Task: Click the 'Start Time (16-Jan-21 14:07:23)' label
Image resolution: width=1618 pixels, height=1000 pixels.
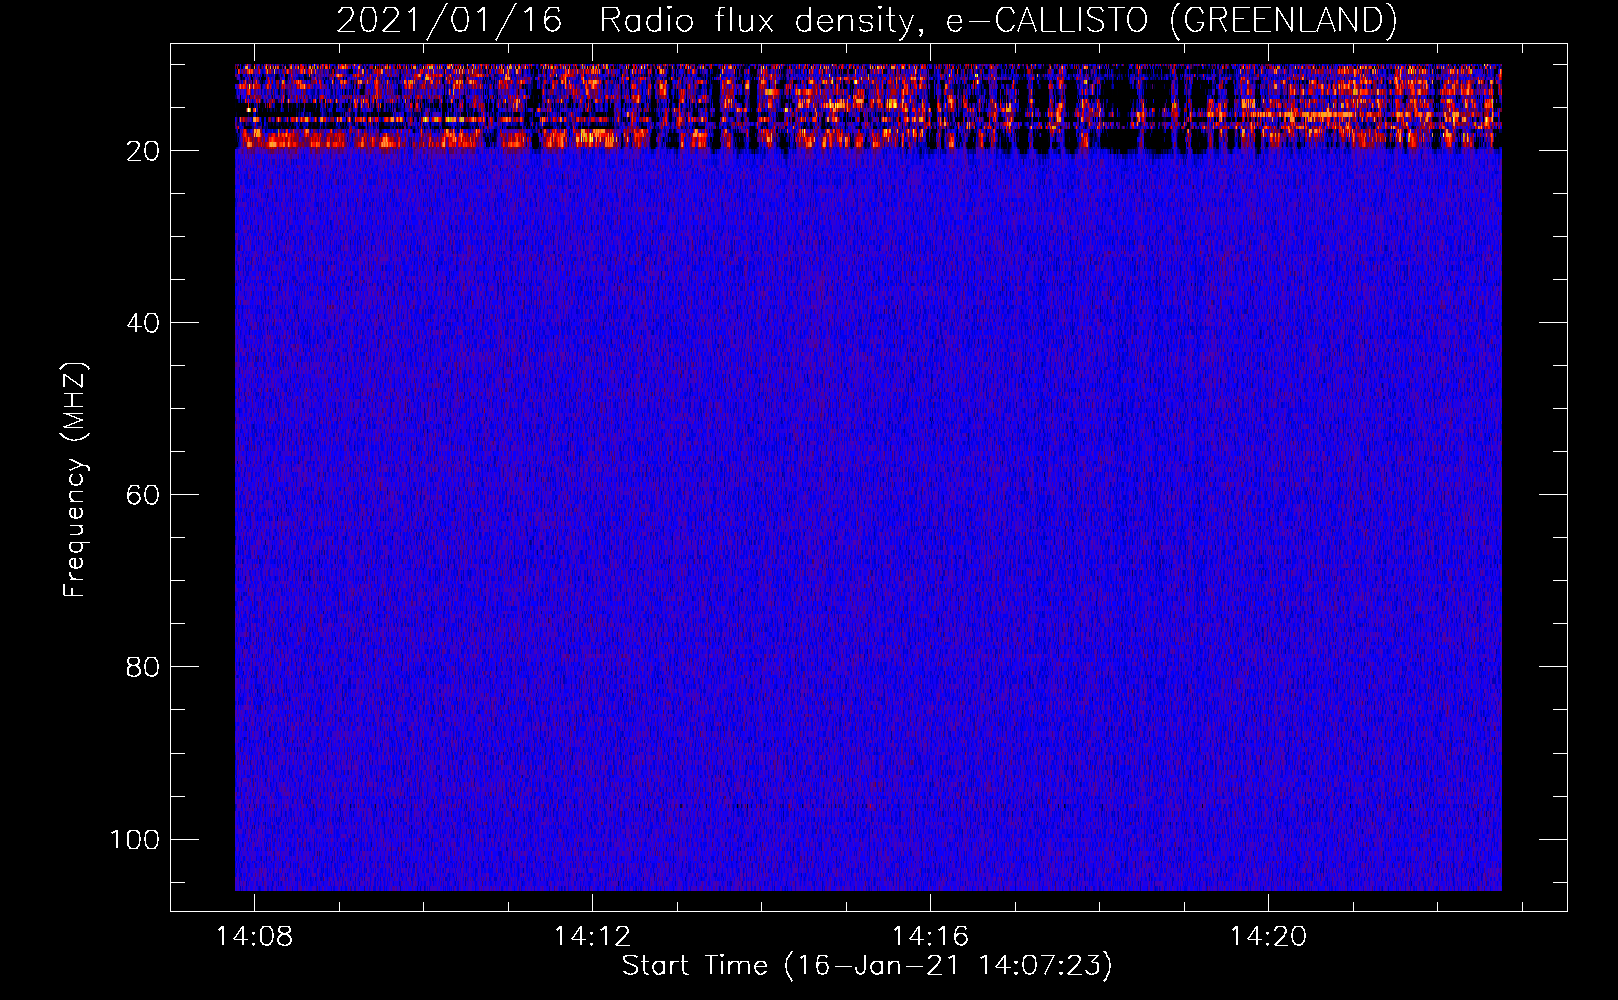Action: coord(867,966)
